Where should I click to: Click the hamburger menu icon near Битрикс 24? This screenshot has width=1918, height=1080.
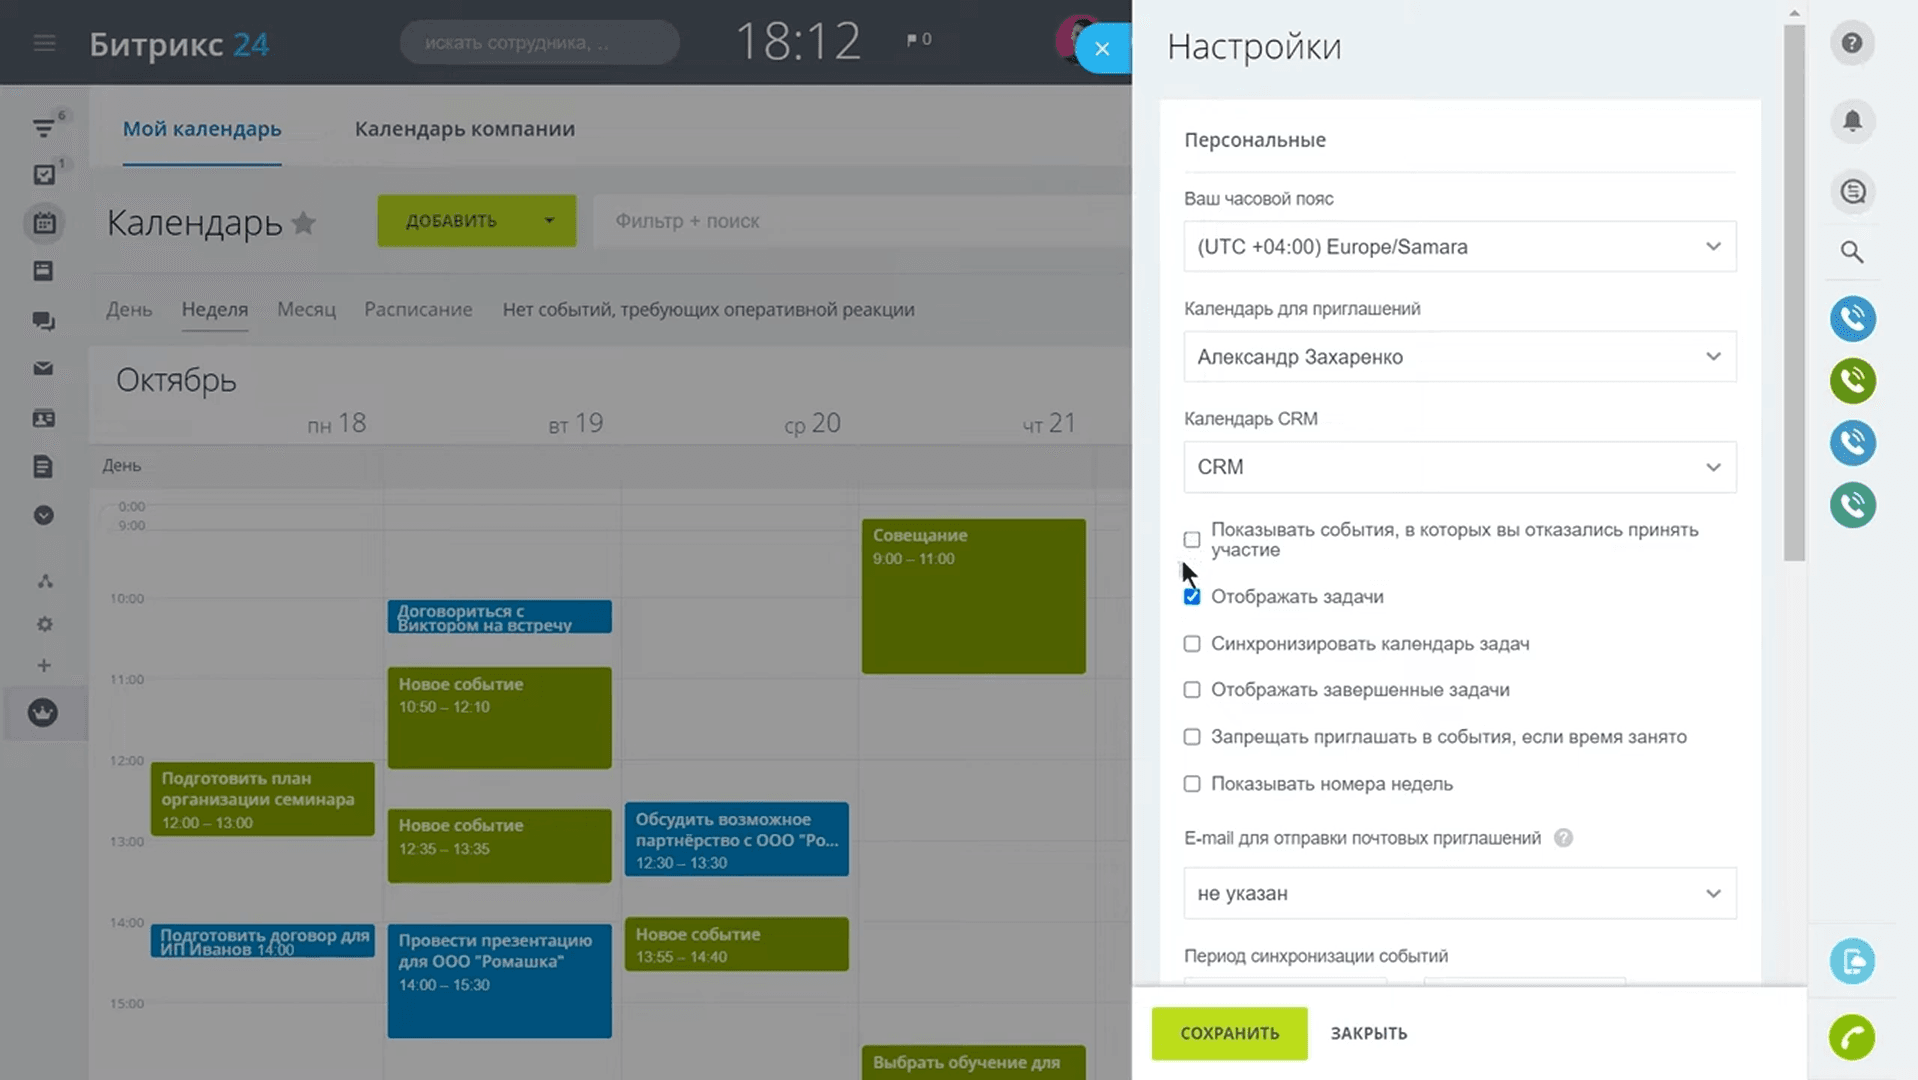[x=44, y=43]
